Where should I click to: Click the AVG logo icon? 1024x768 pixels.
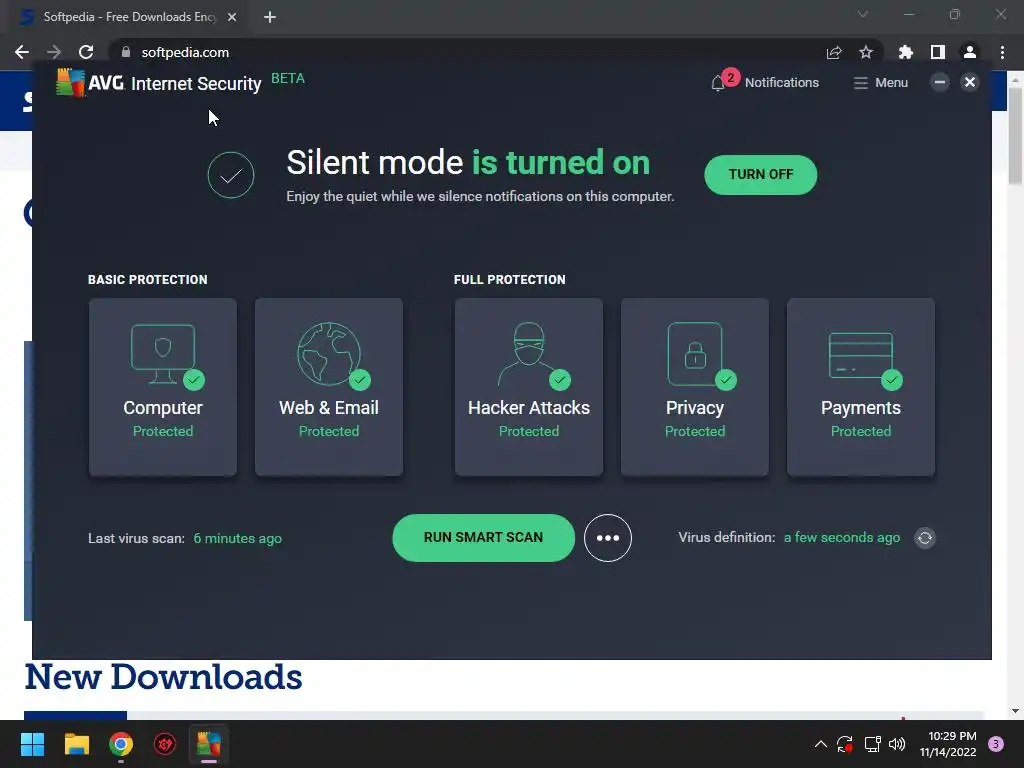[x=71, y=82]
